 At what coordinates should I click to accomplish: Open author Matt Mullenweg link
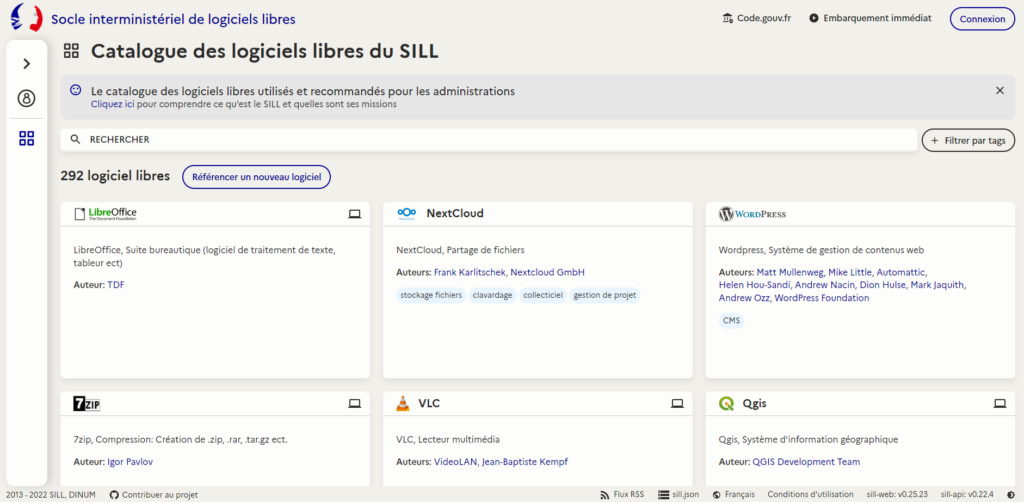tap(790, 272)
